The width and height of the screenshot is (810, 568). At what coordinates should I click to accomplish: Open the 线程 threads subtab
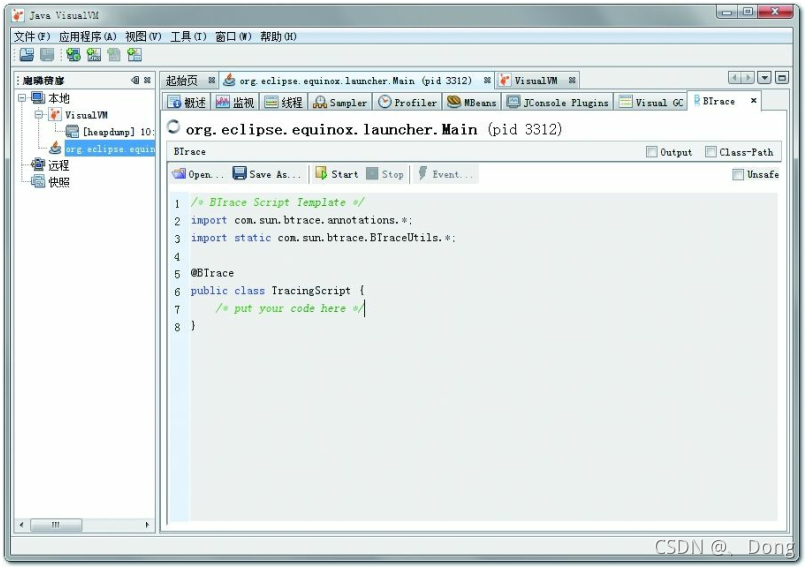284,102
